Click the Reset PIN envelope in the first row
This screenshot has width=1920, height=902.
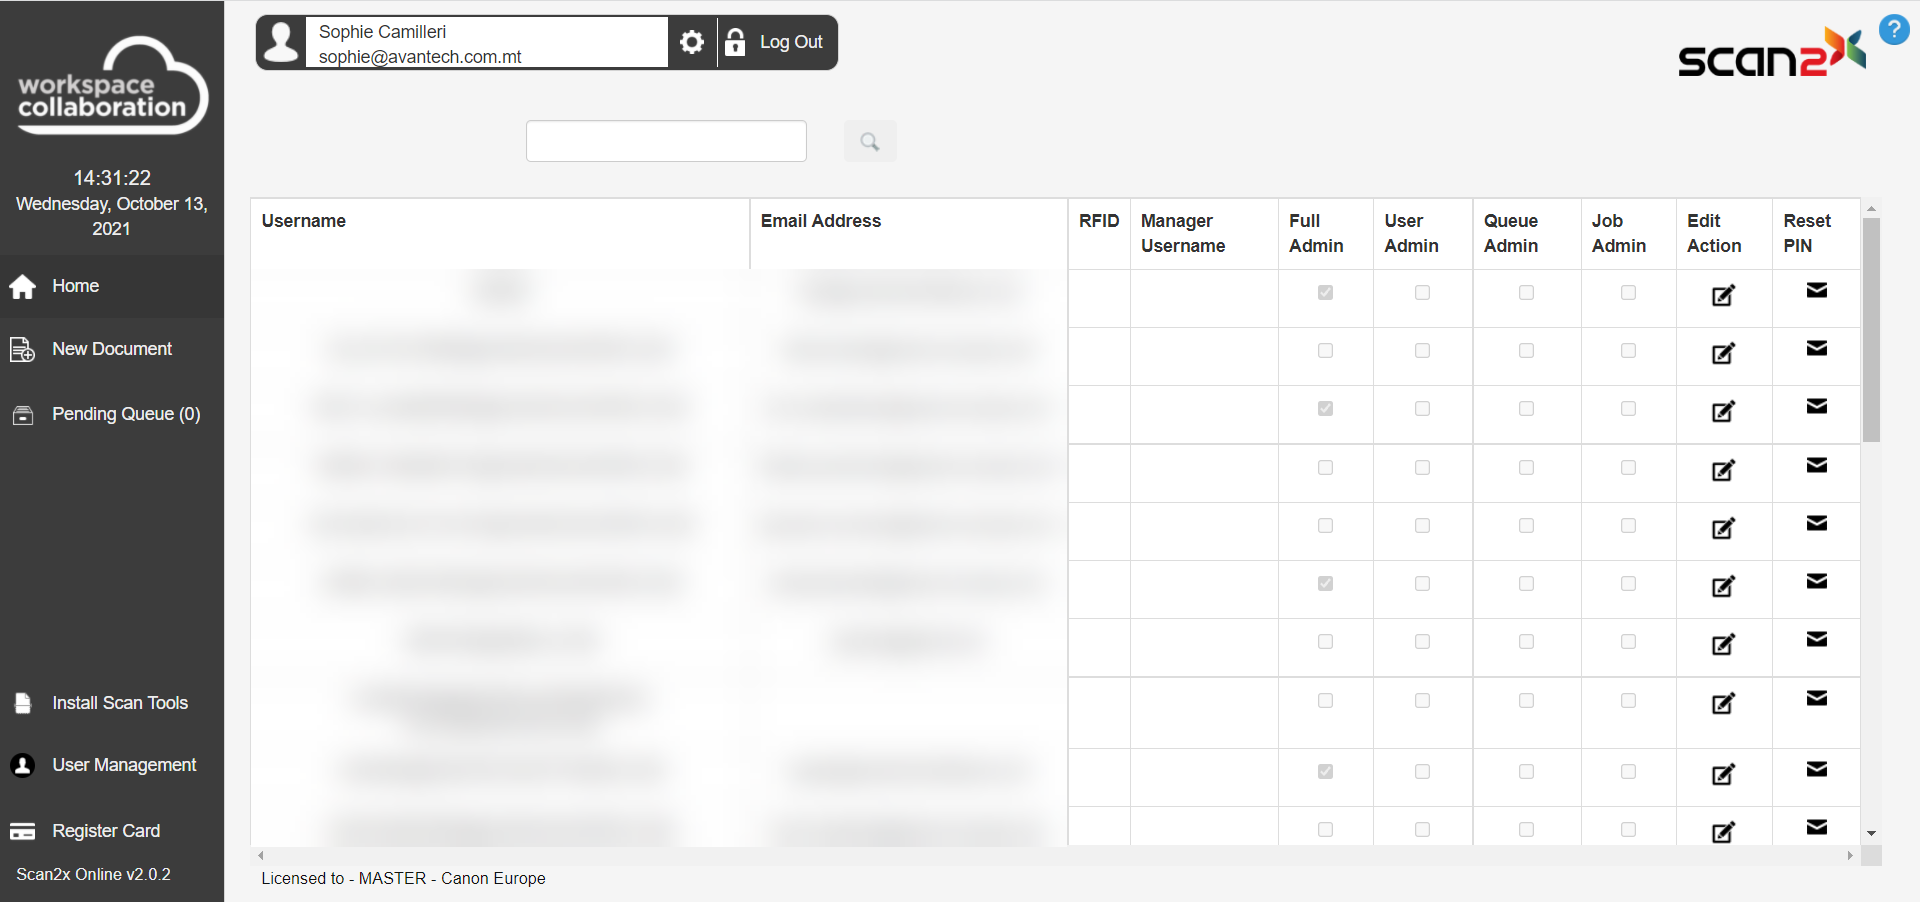click(1816, 291)
